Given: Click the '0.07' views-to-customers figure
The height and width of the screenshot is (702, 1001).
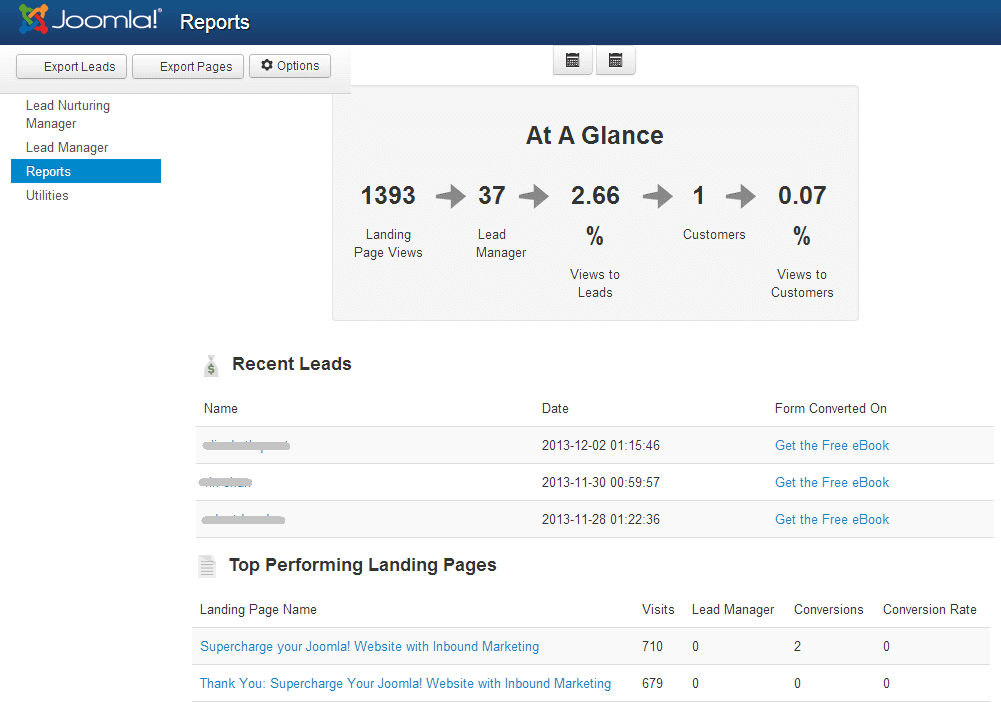Looking at the screenshot, I should pos(802,195).
